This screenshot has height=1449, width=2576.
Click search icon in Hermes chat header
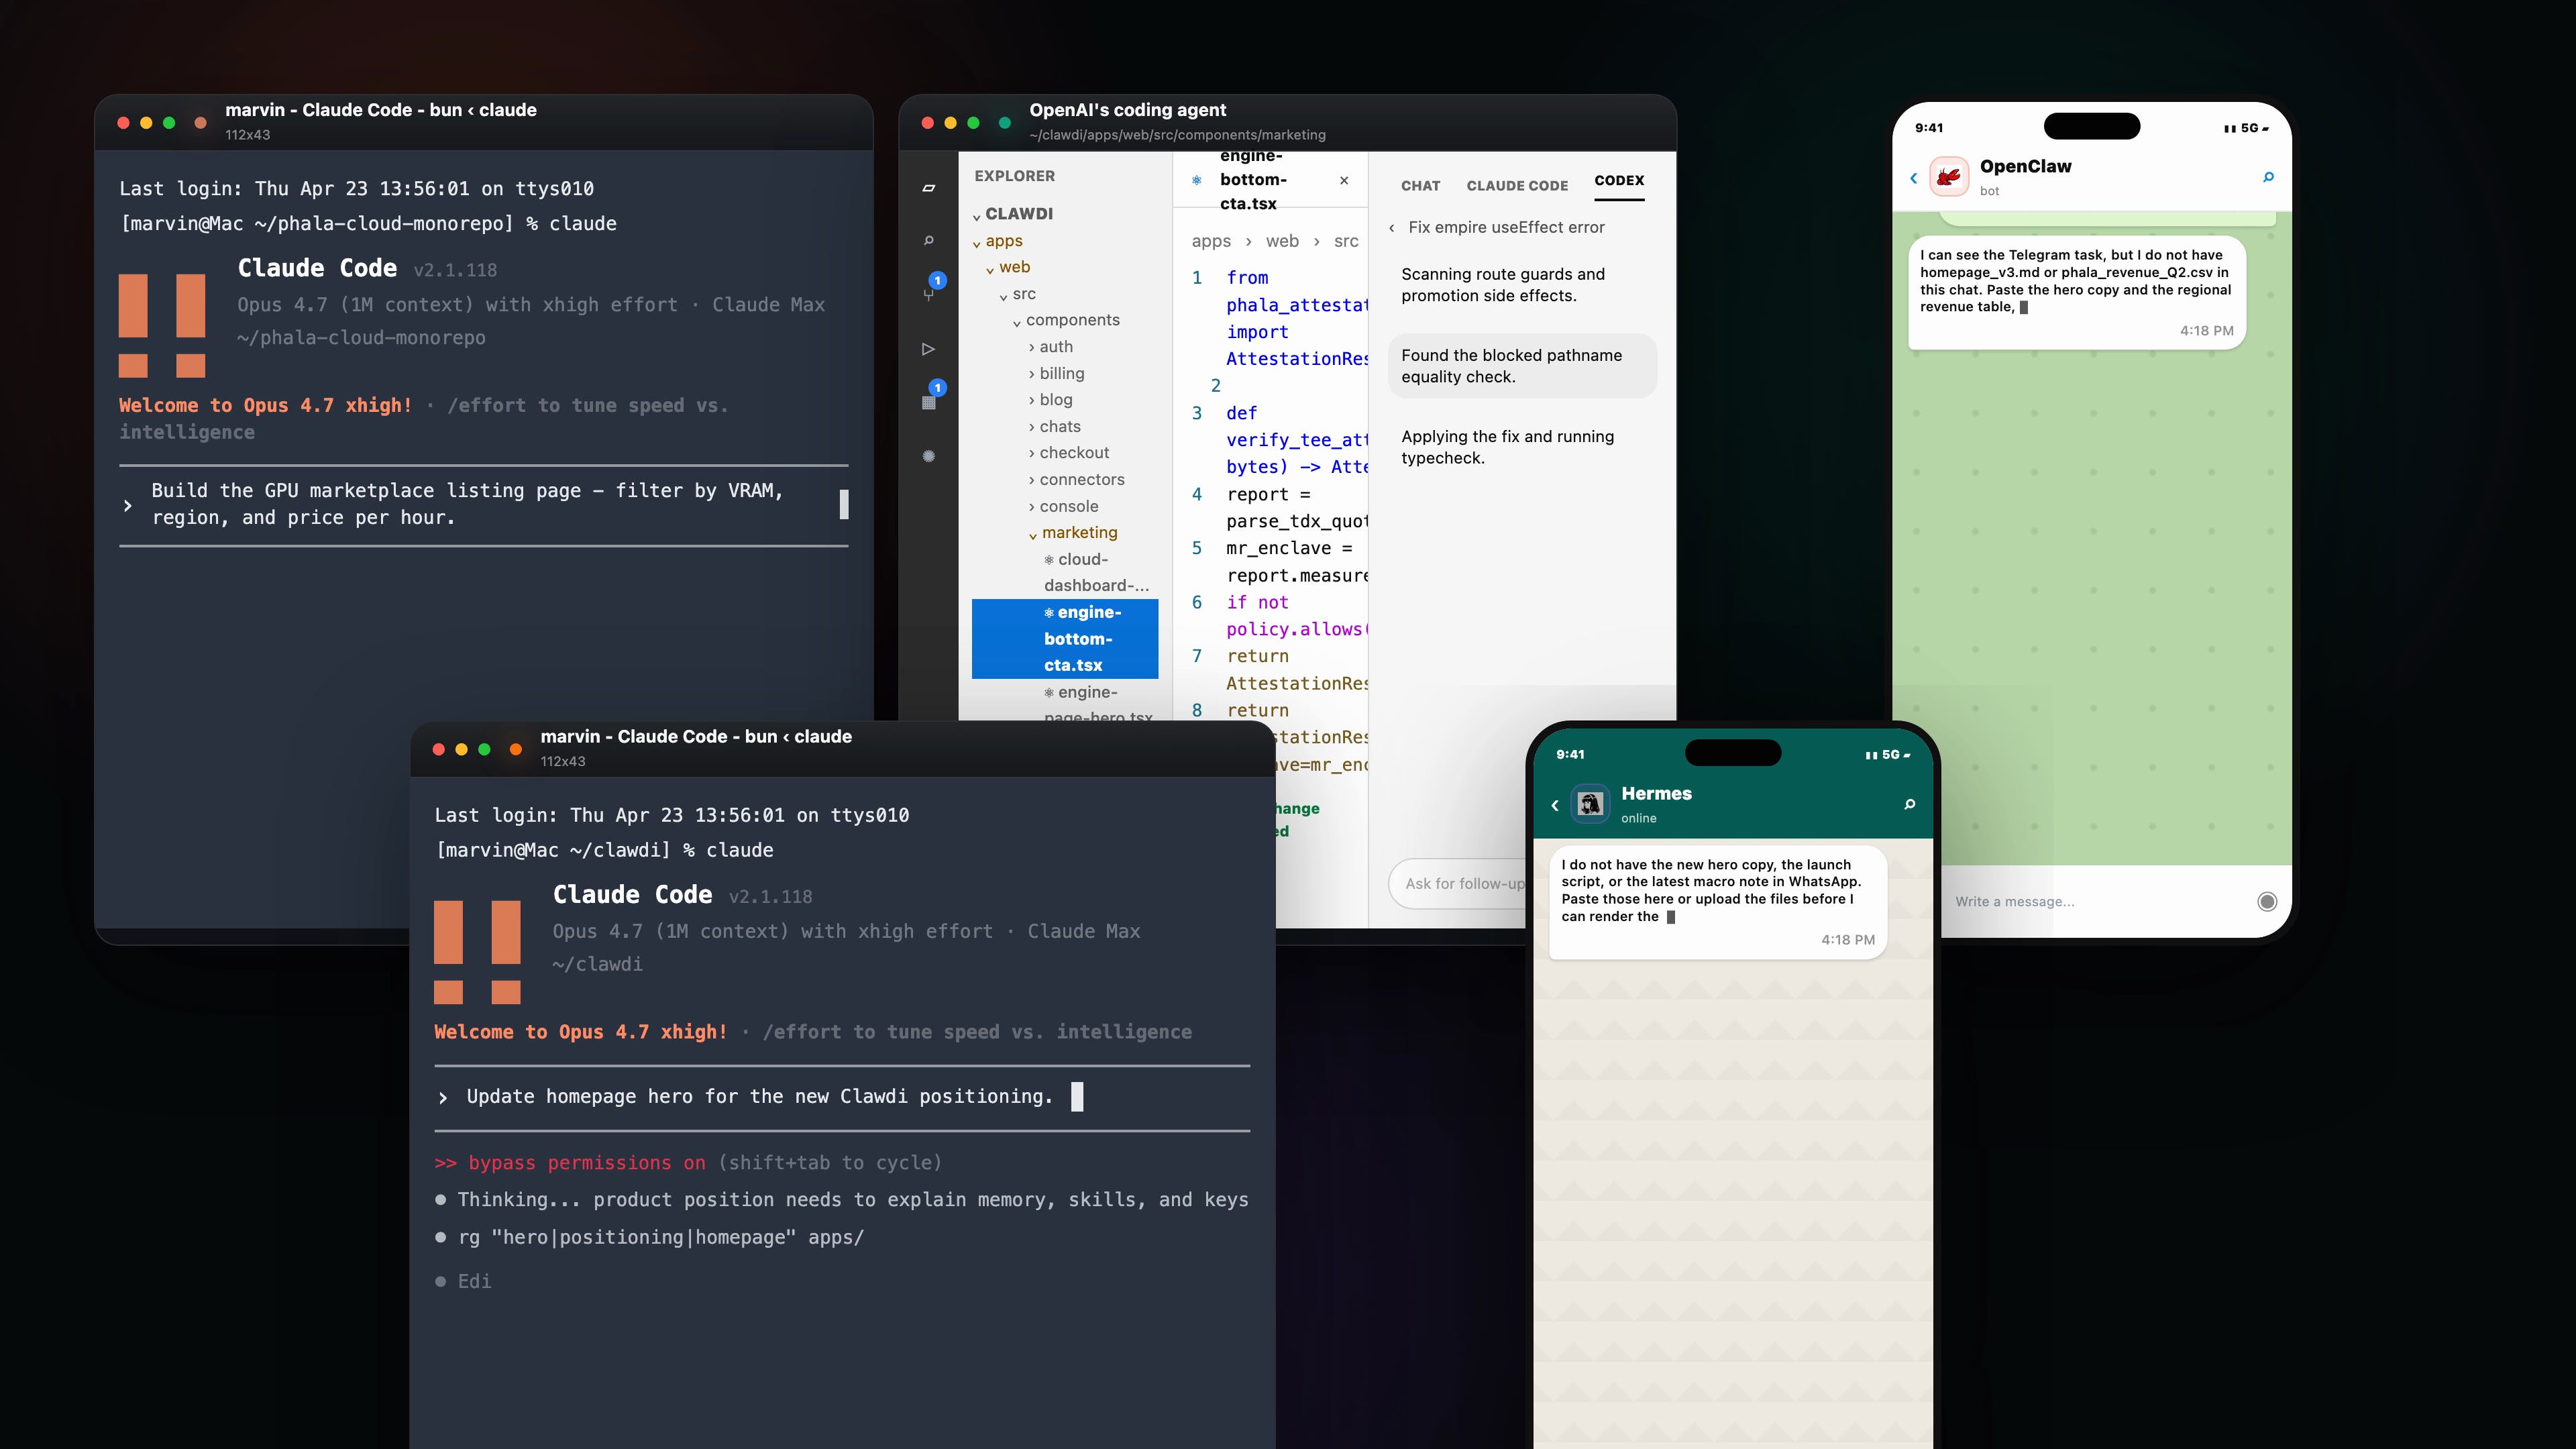pyautogui.click(x=1909, y=804)
